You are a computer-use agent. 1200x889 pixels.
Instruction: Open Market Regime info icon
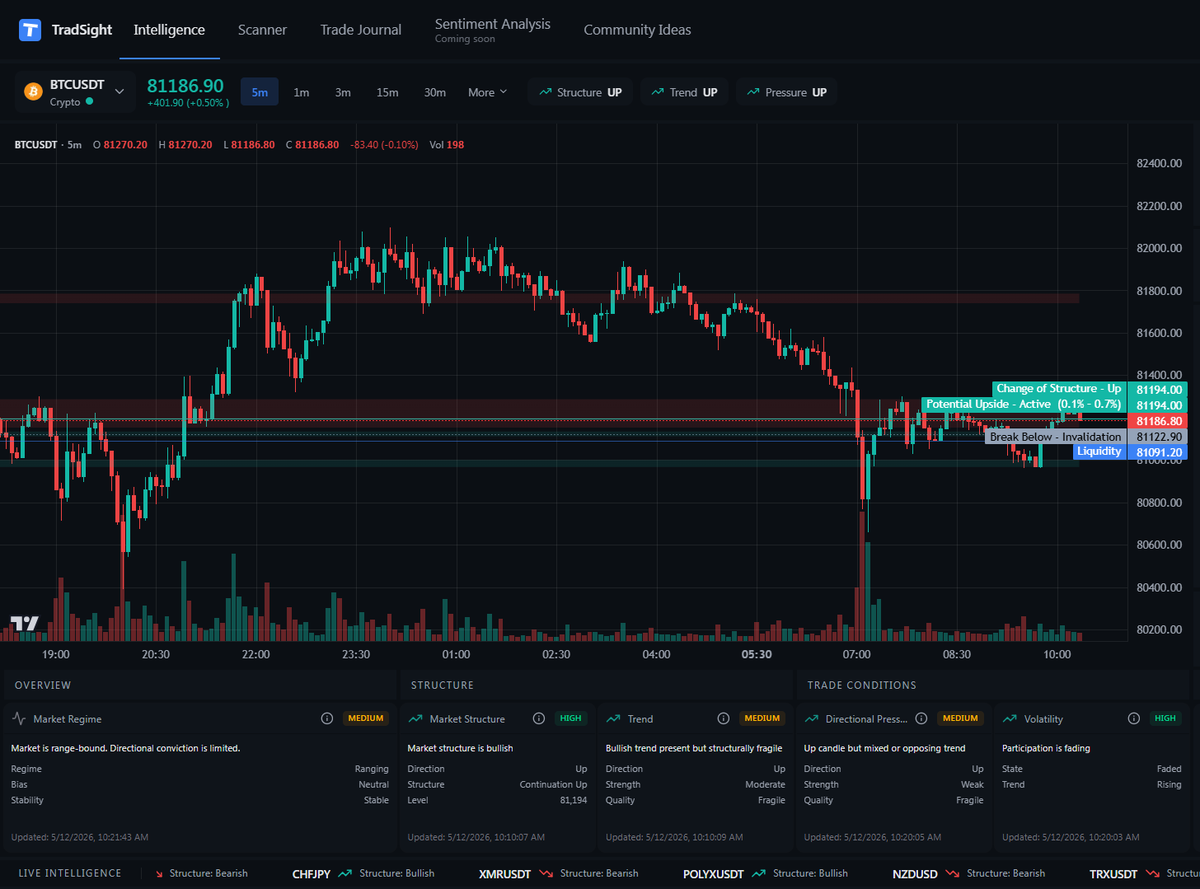[326, 718]
